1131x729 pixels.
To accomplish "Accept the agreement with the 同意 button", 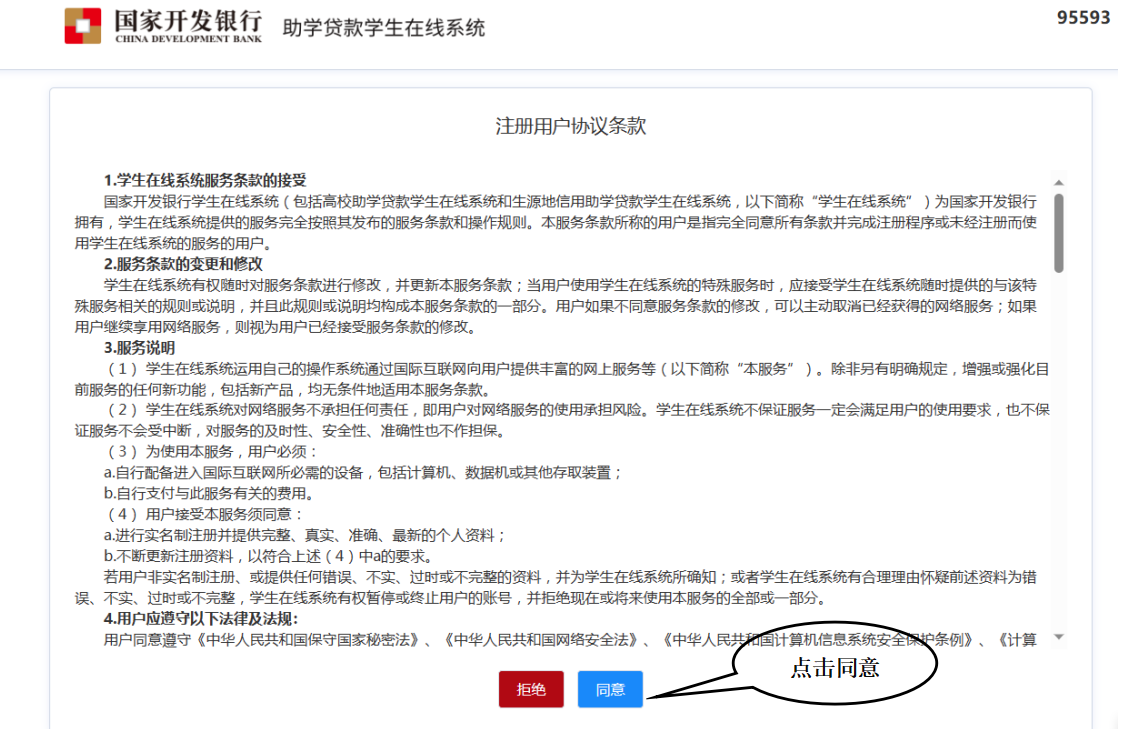I will click(x=610, y=689).
